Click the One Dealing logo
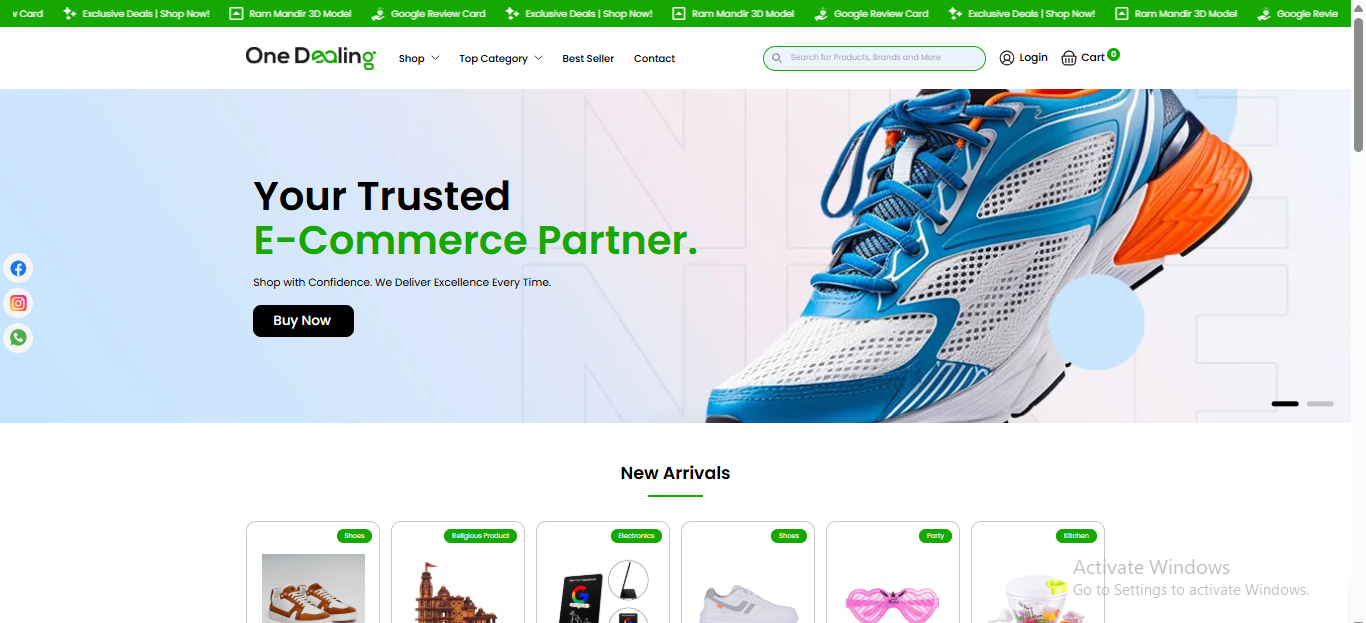This screenshot has width=1366, height=623. 311,58
